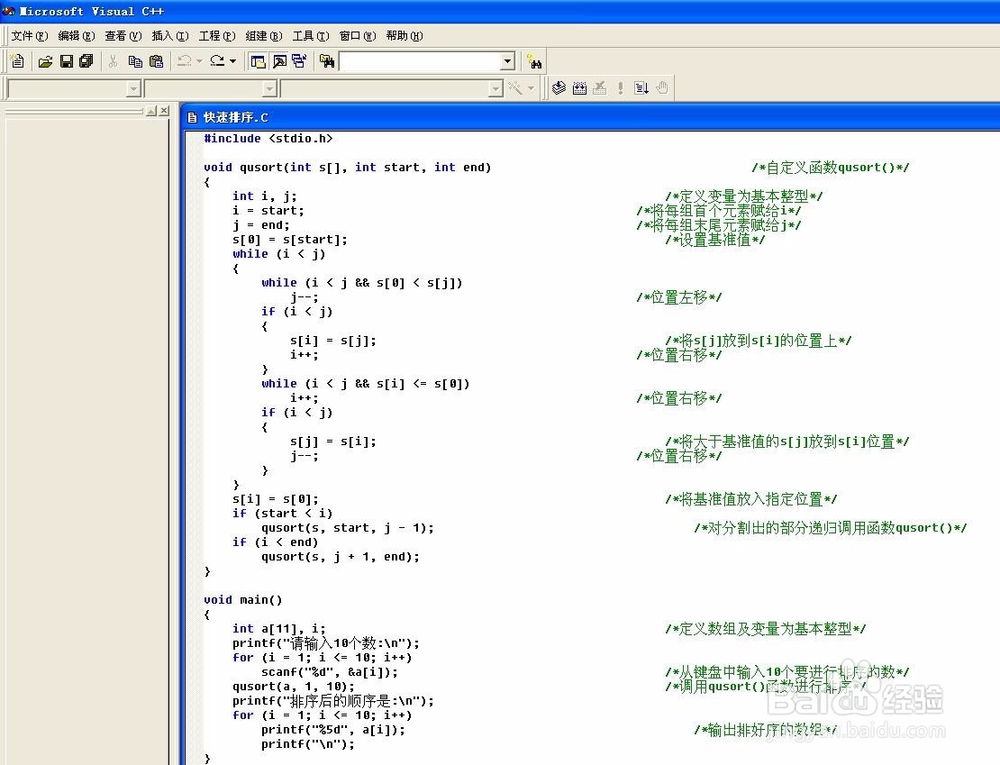The width and height of the screenshot is (1000, 765).
Task: Click the Save All icon
Action: tap(86, 61)
